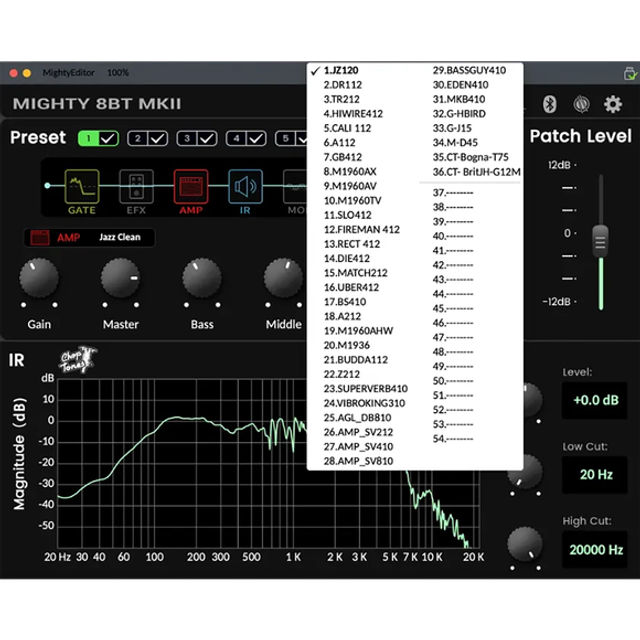Click the High Cut 20000 Hz field

(x=595, y=550)
